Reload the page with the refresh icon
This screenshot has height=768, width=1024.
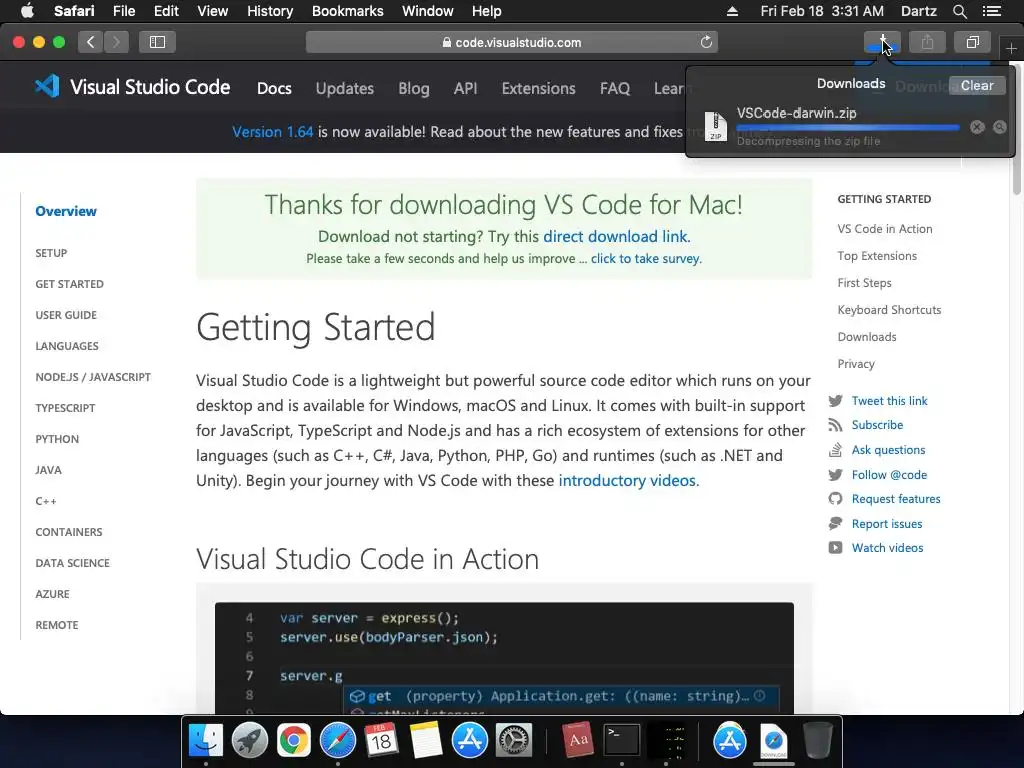coord(706,42)
